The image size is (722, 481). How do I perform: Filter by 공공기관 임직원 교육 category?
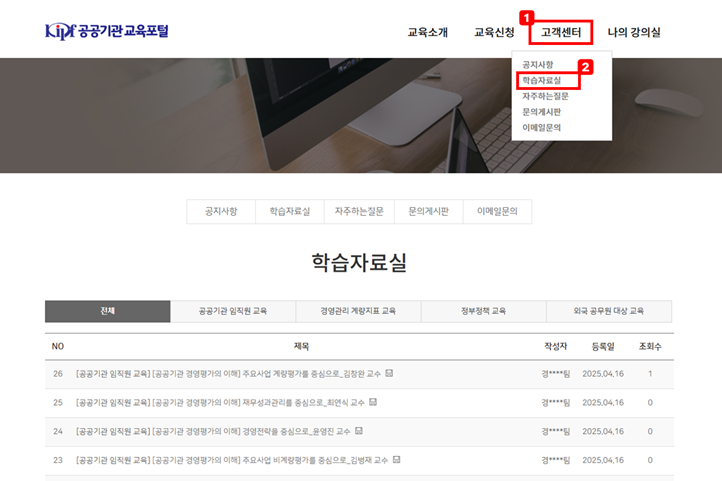click(233, 311)
